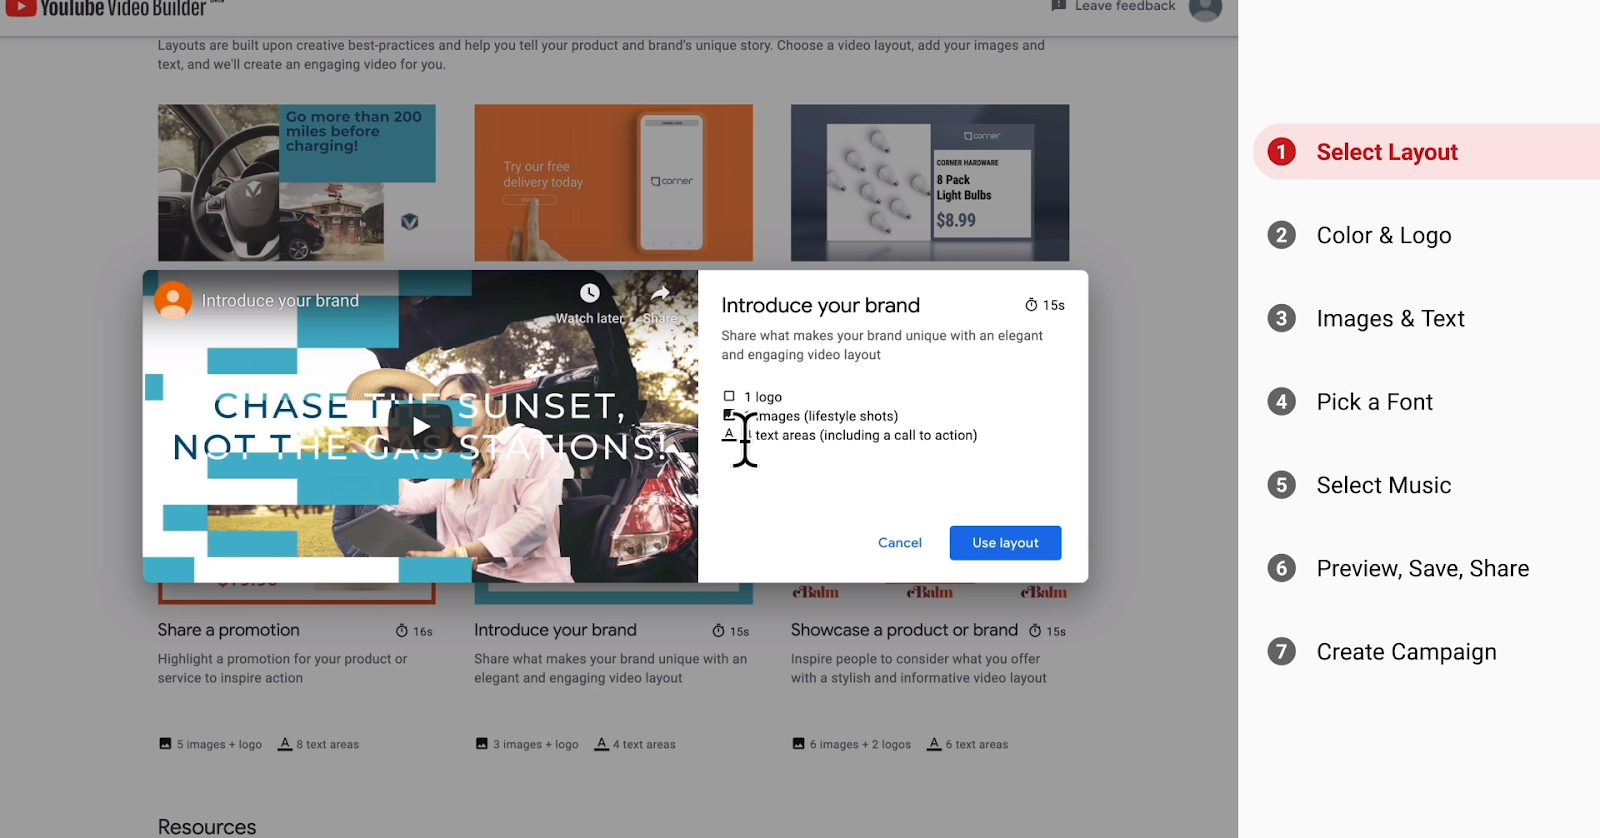1600x838 pixels.
Task: Click the '4 text areas' label
Action: [x=644, y=745]
